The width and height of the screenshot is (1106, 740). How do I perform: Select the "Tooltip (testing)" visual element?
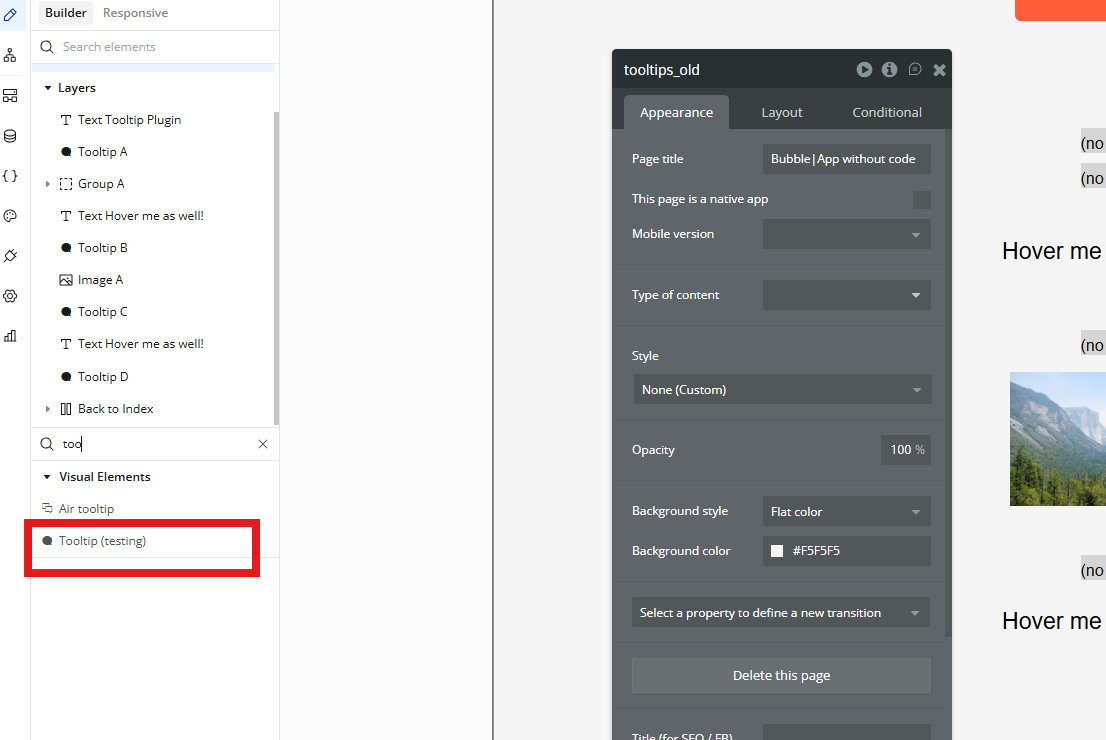coord(102,541)
